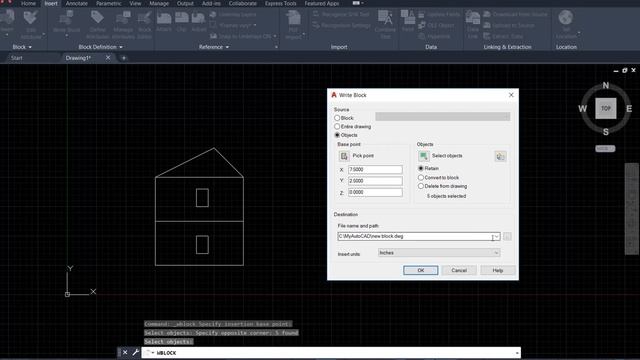Open Recognition Settings in Import panel
The height and width of the screenshot is (360, 640).
tap(342, 25)
